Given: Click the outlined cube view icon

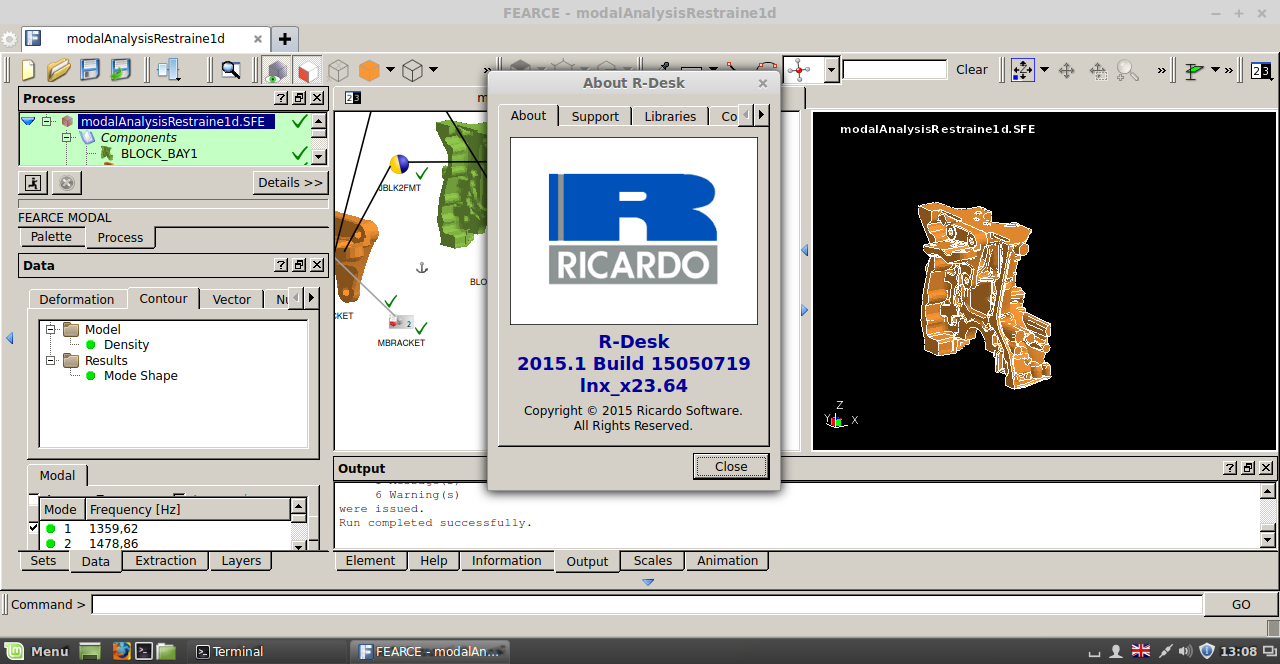Looking at the screenshot, I should [x=412, y=71].
